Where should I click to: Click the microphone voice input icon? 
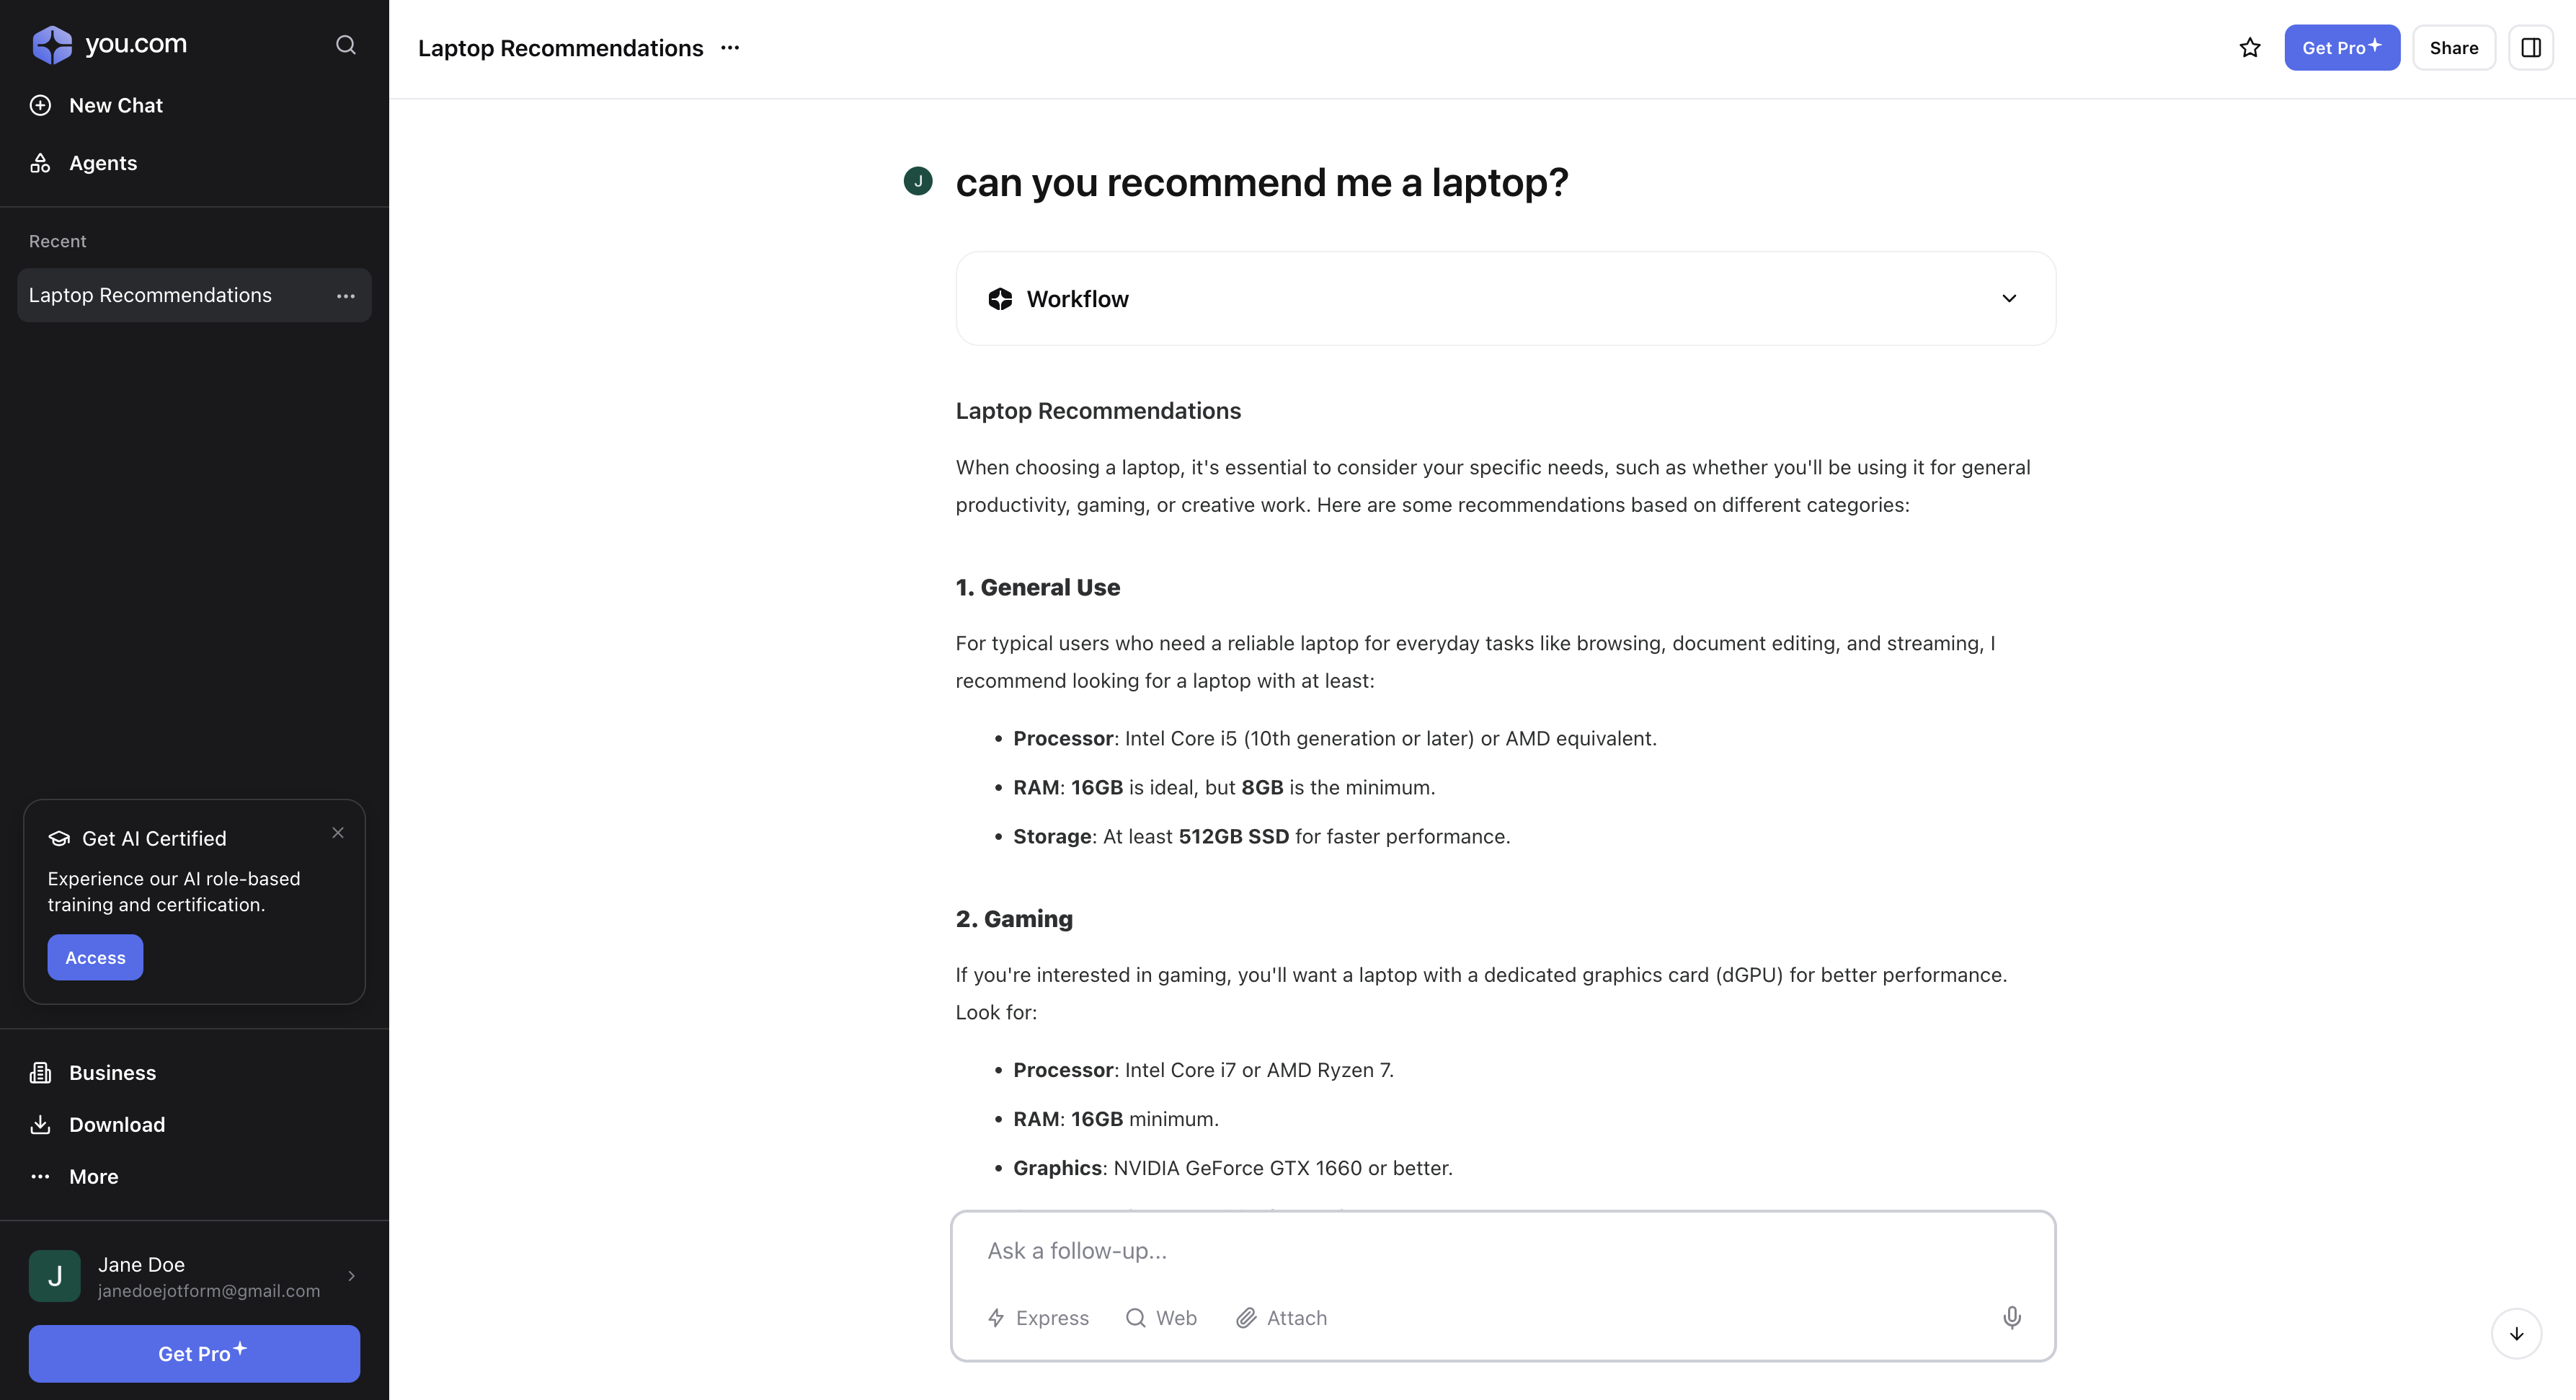(x=2011, y=1317)
